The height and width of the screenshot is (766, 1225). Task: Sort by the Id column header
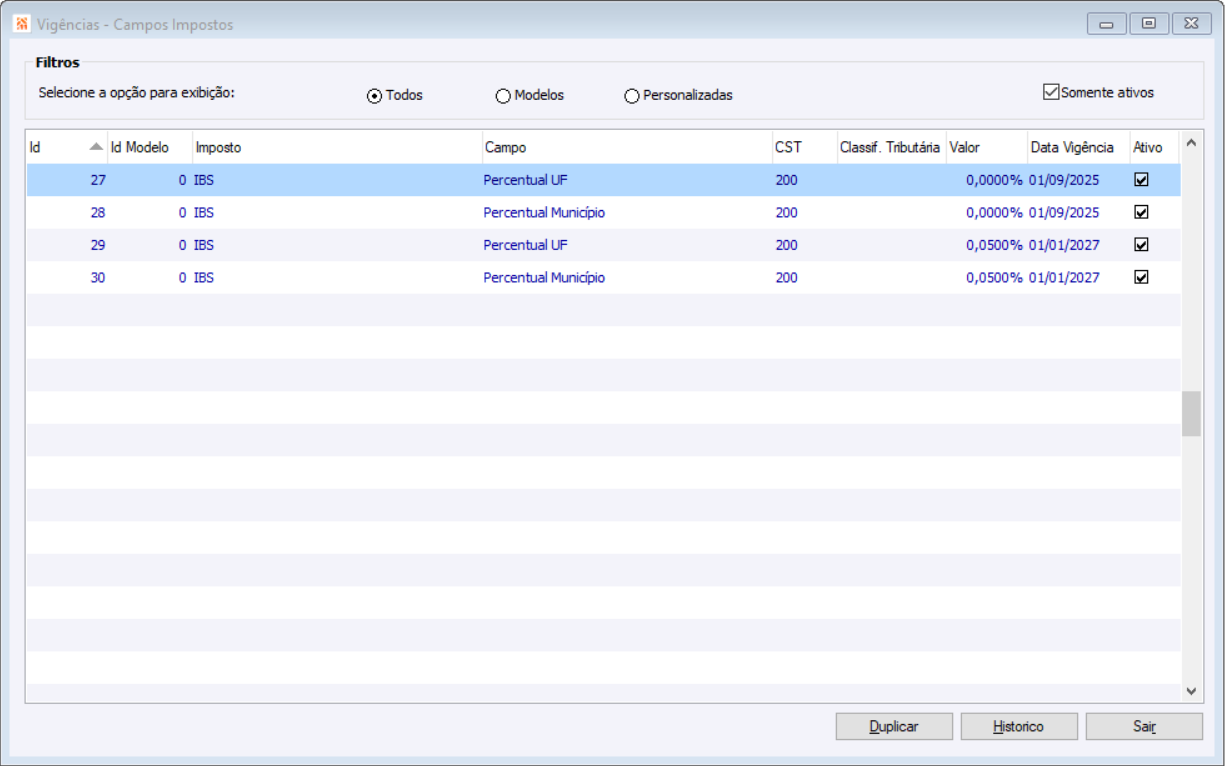click(66, 147)
